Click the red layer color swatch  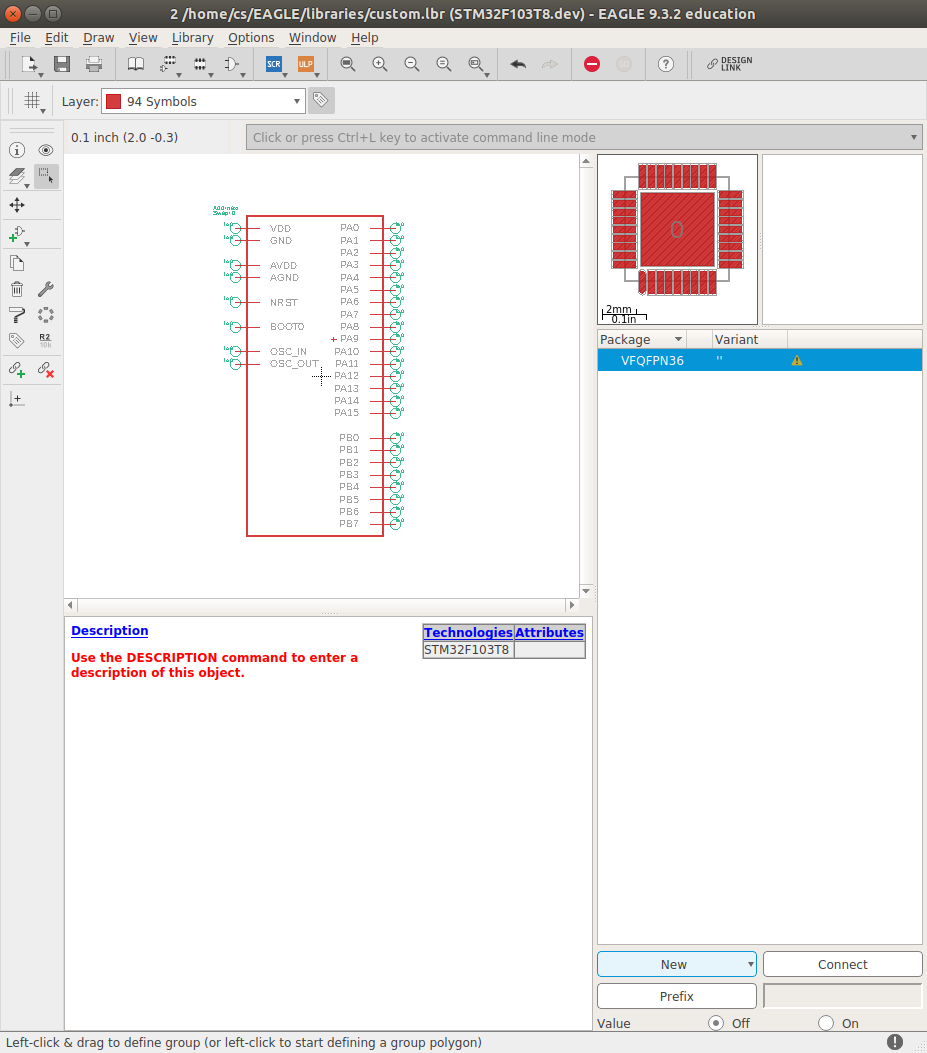[x=114, y=101]
